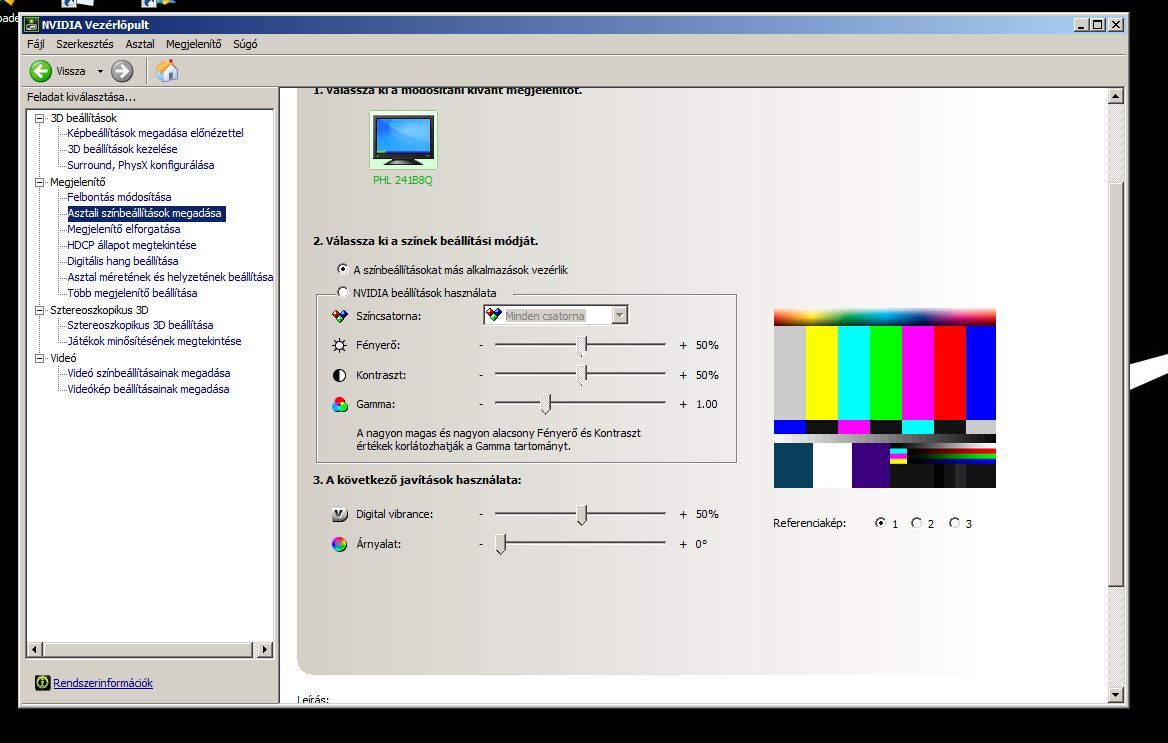Open Surround, PhysX konfigurálása

point(141,165)
